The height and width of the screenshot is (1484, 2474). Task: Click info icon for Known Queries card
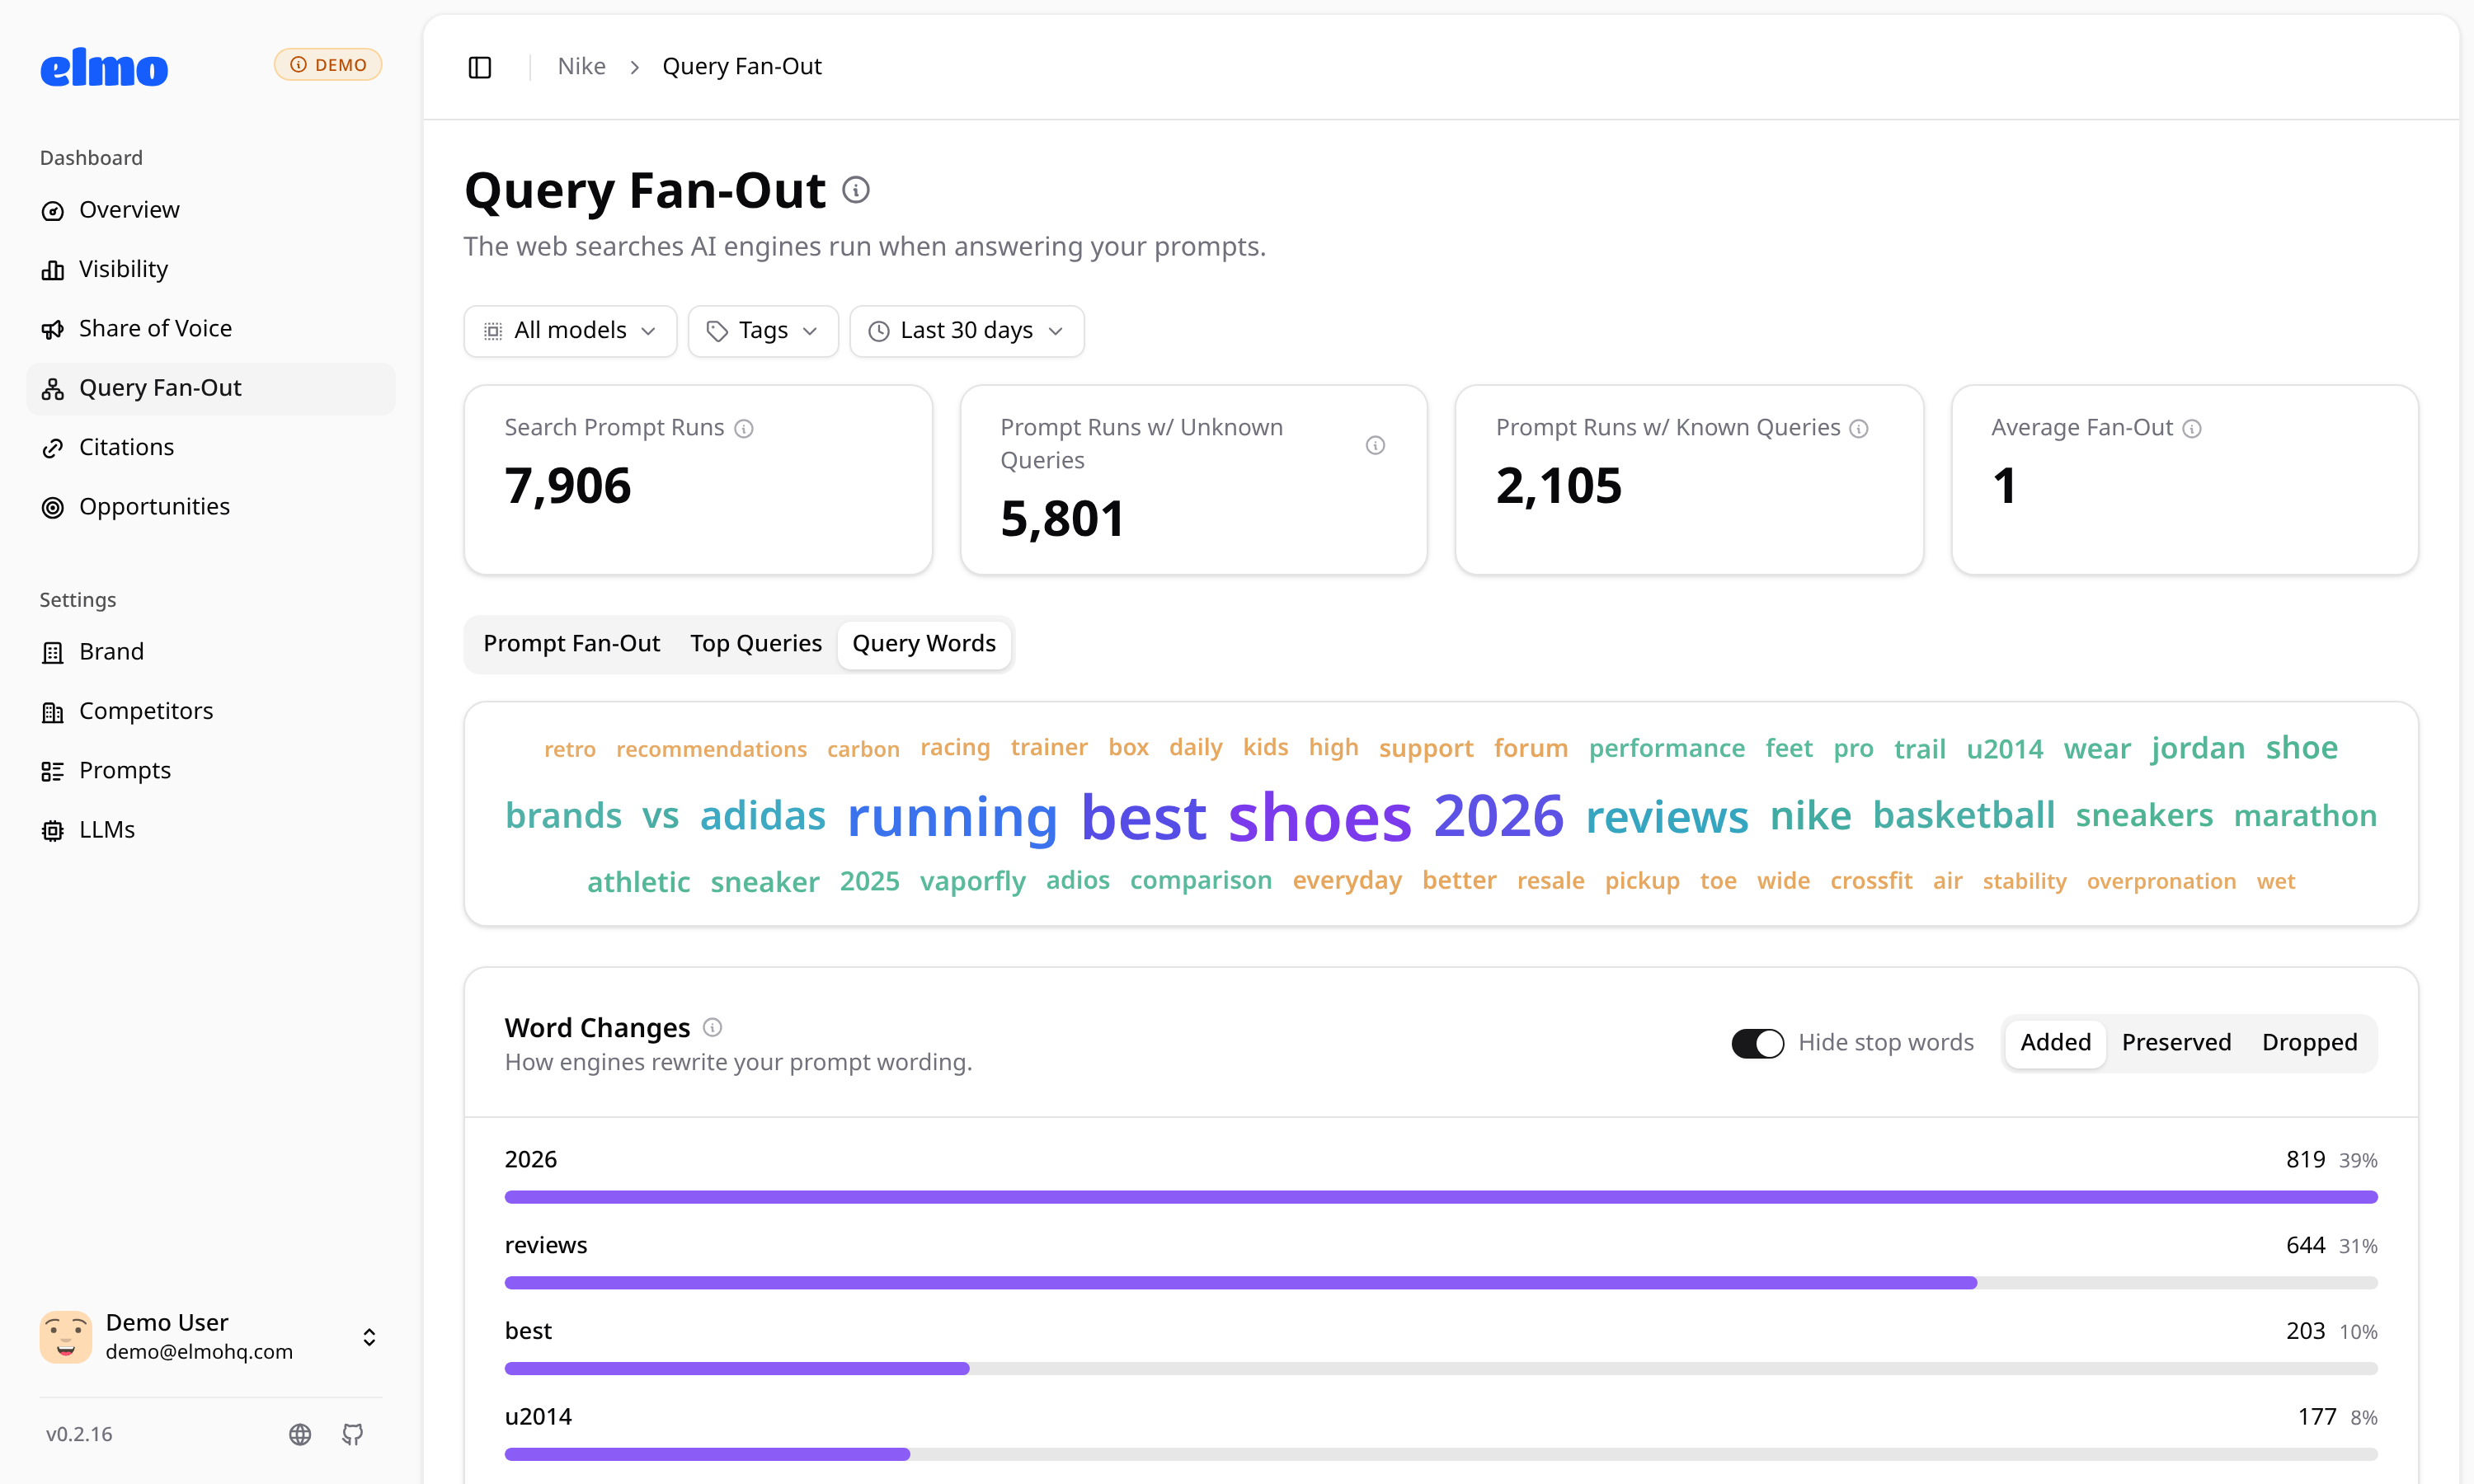tap(1859, 429)
